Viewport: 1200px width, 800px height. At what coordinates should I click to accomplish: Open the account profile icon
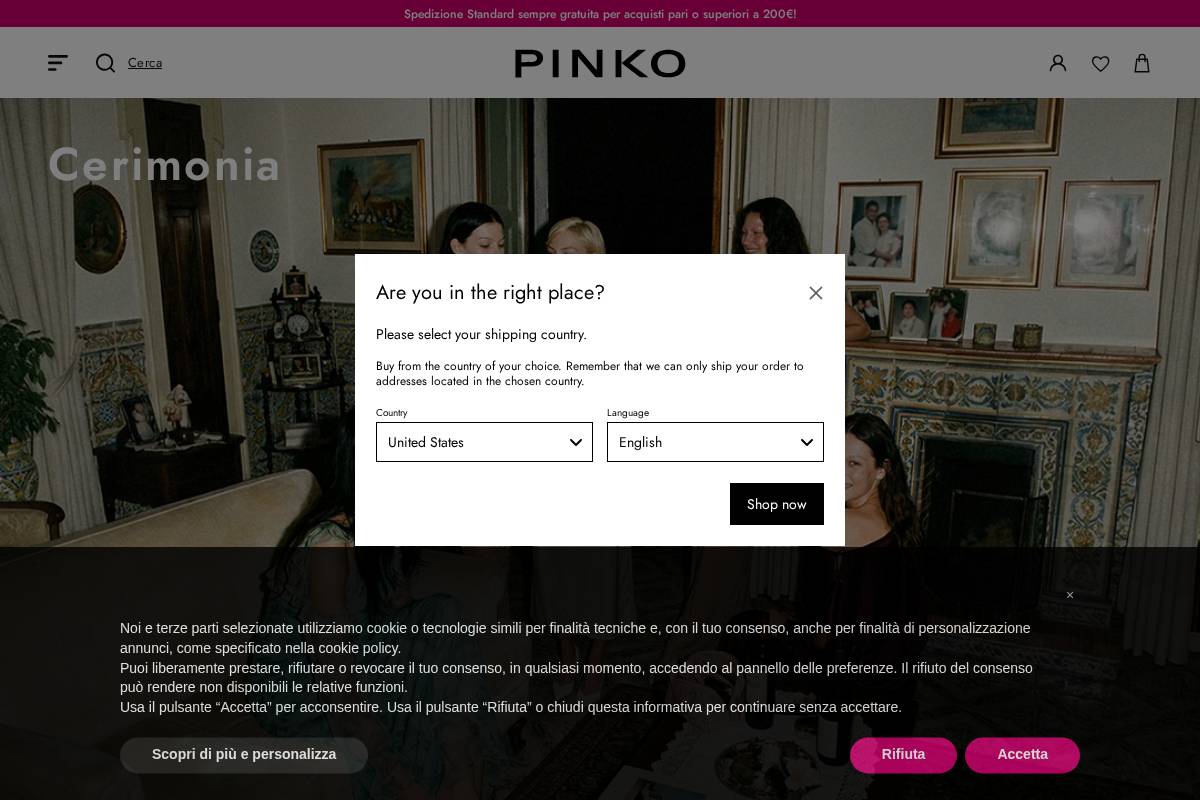1058,63
